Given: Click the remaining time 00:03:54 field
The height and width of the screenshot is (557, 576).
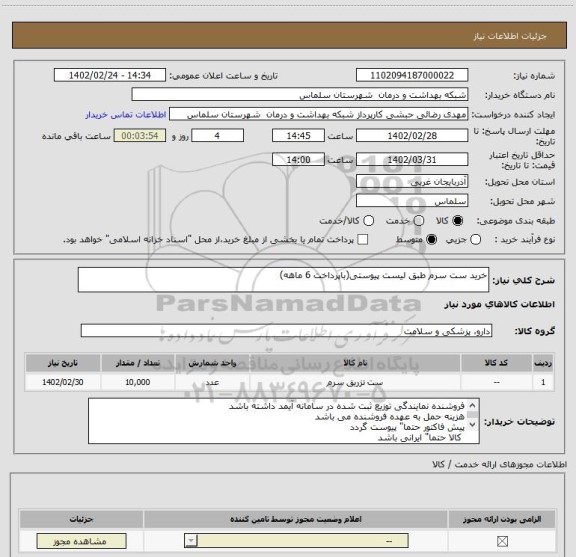Looking at the screenshot, I should coord(140,136).
